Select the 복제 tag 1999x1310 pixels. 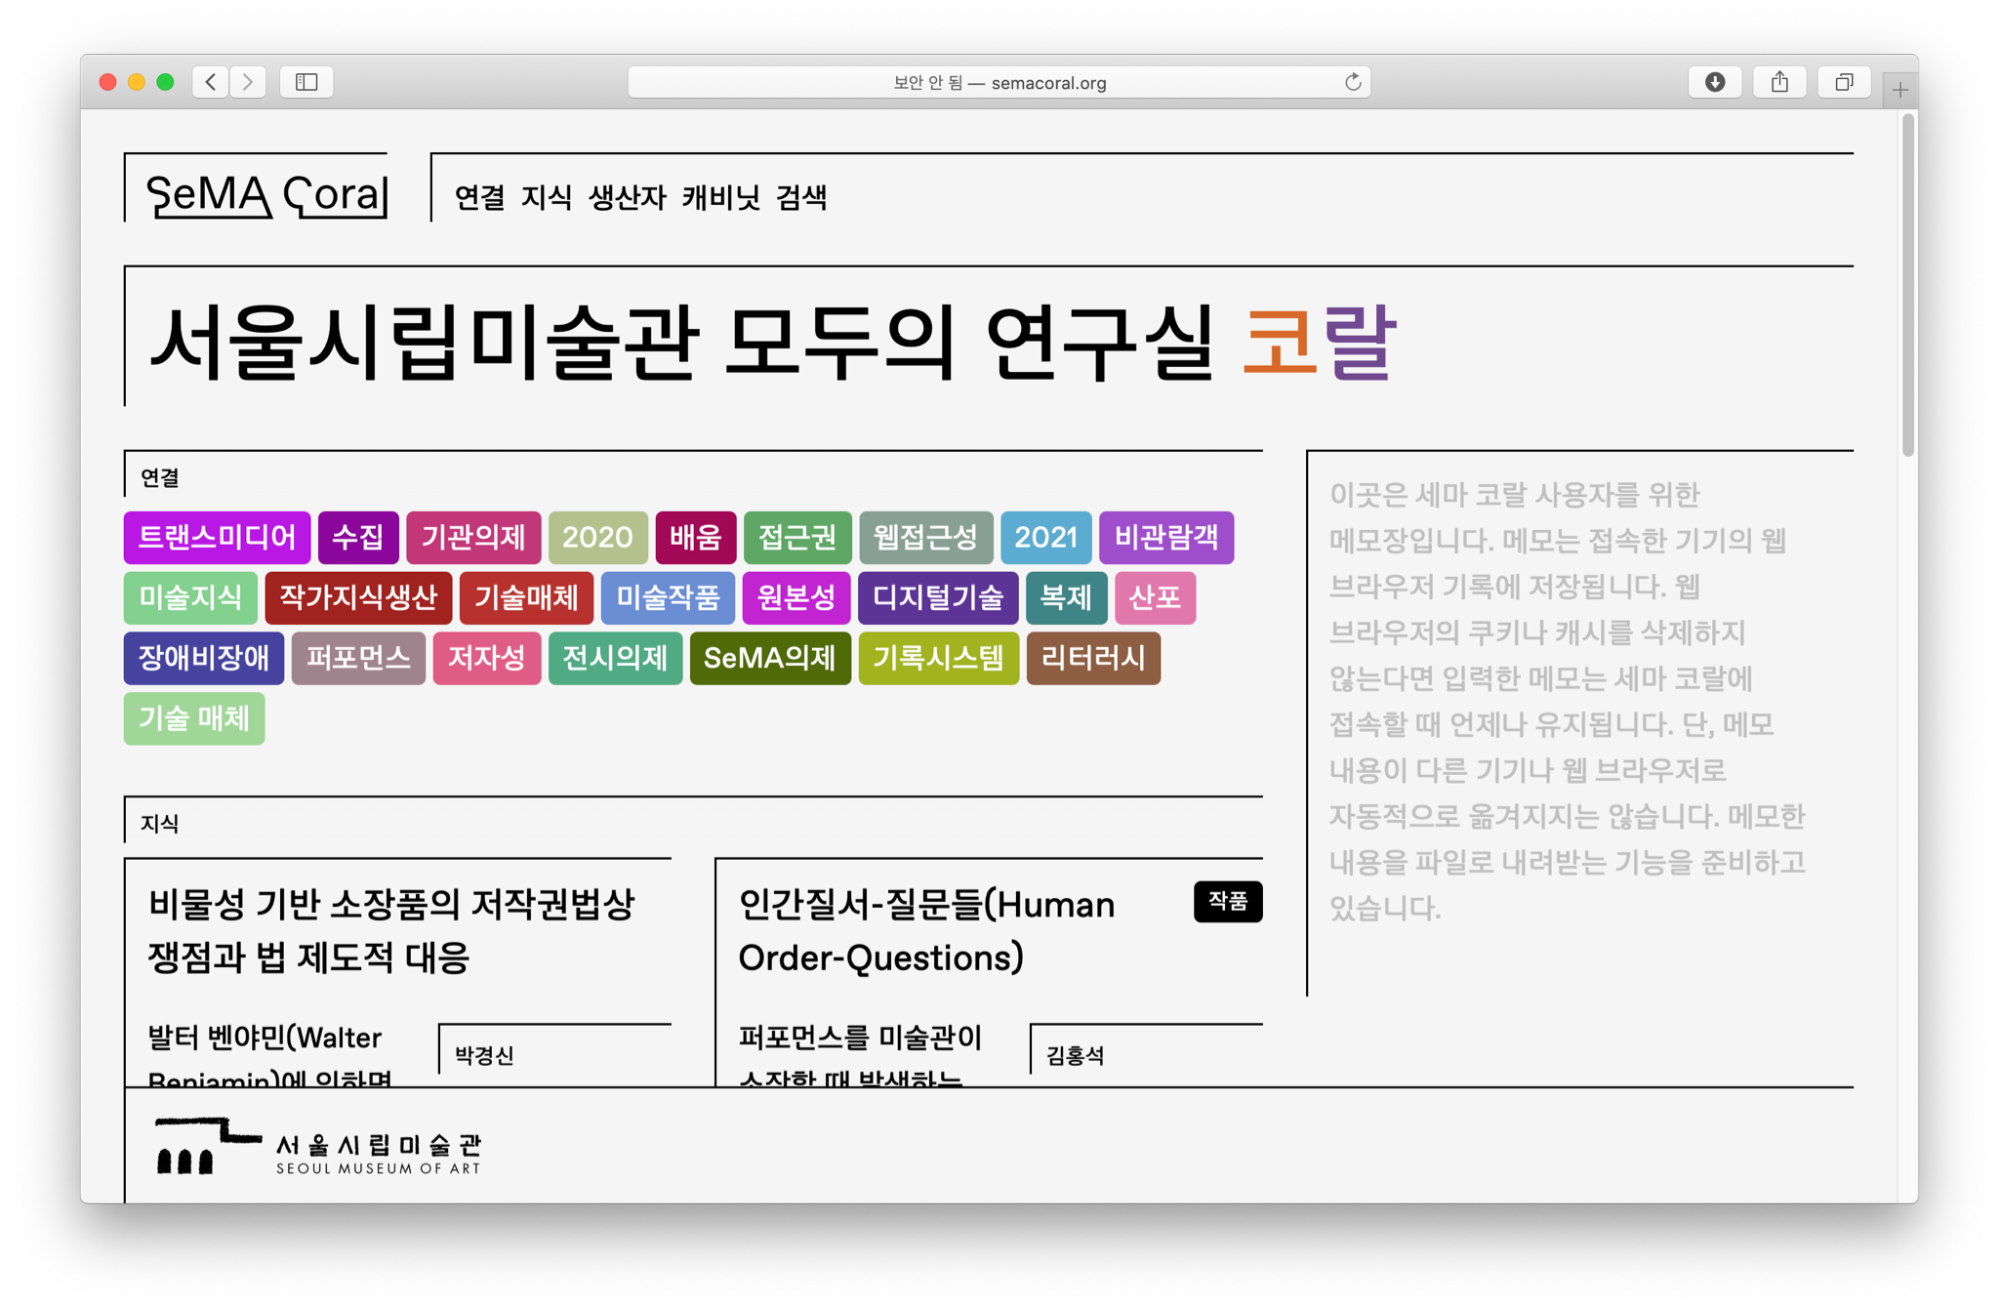coord(1066,597)
